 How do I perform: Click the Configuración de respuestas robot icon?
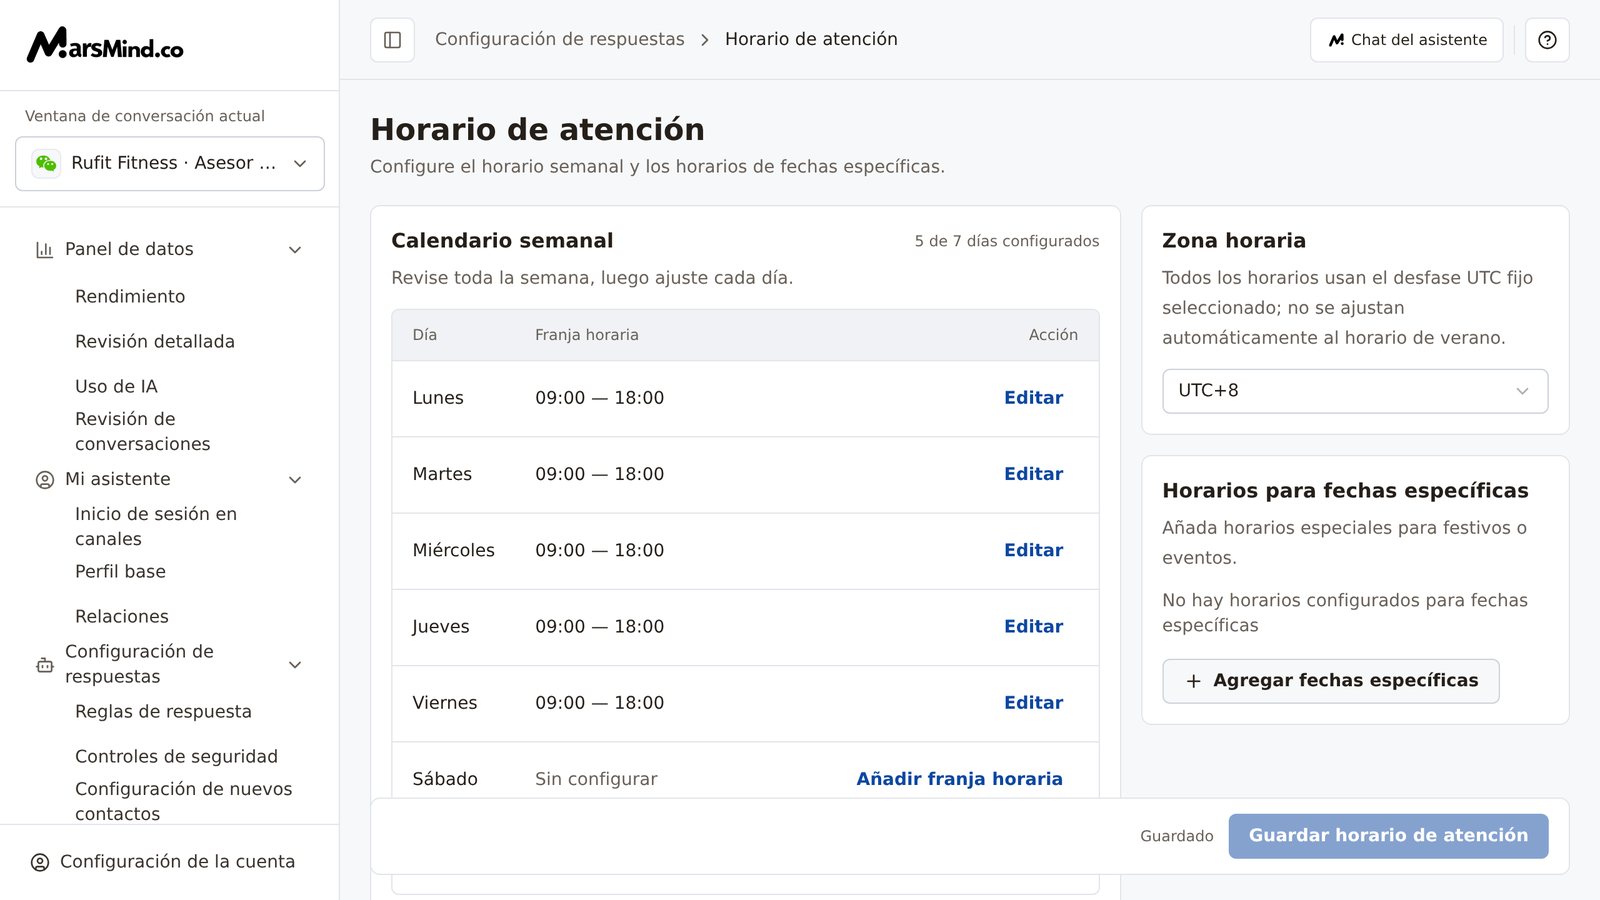point(44,665)
